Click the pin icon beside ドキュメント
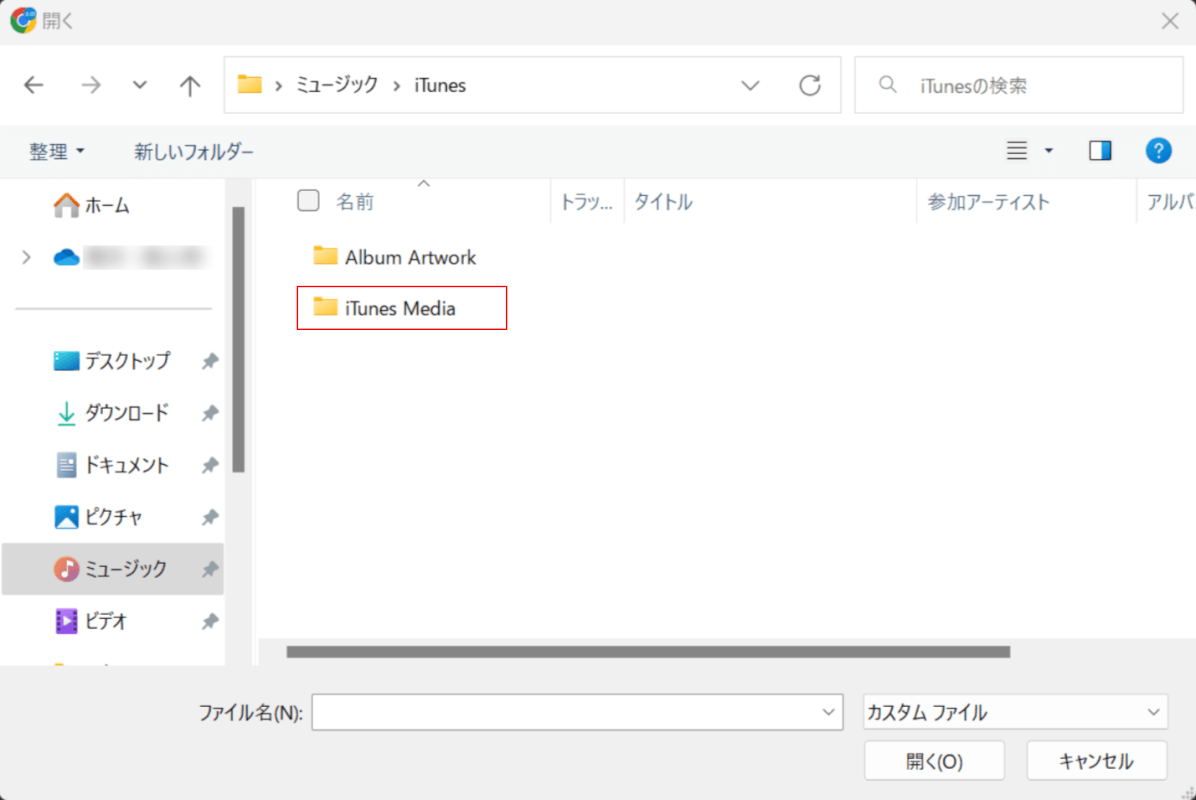Viewport: 1196px width, 800px height. [210, 465]
